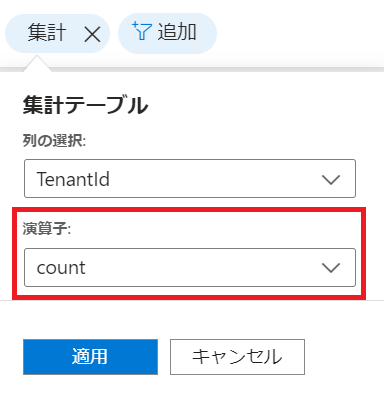Open the 列の選択 combo box showing TenantId
The width and height of the screenshot is (384, 399).
pyautogui.click(x=190, y=179)
